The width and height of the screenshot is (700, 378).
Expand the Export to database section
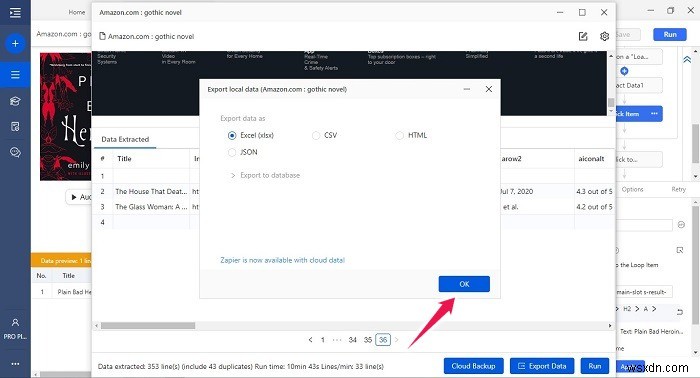265,175
